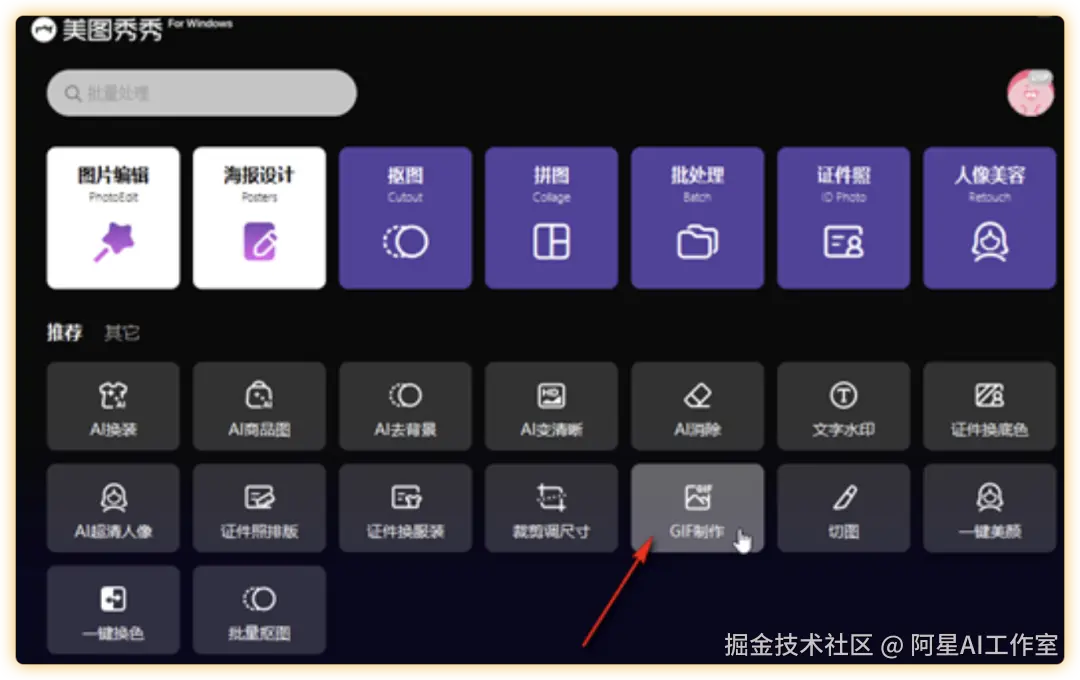Click the search field showing 批量处理
This screenshot has height=680, width=1080.
[x=200, y=92]
